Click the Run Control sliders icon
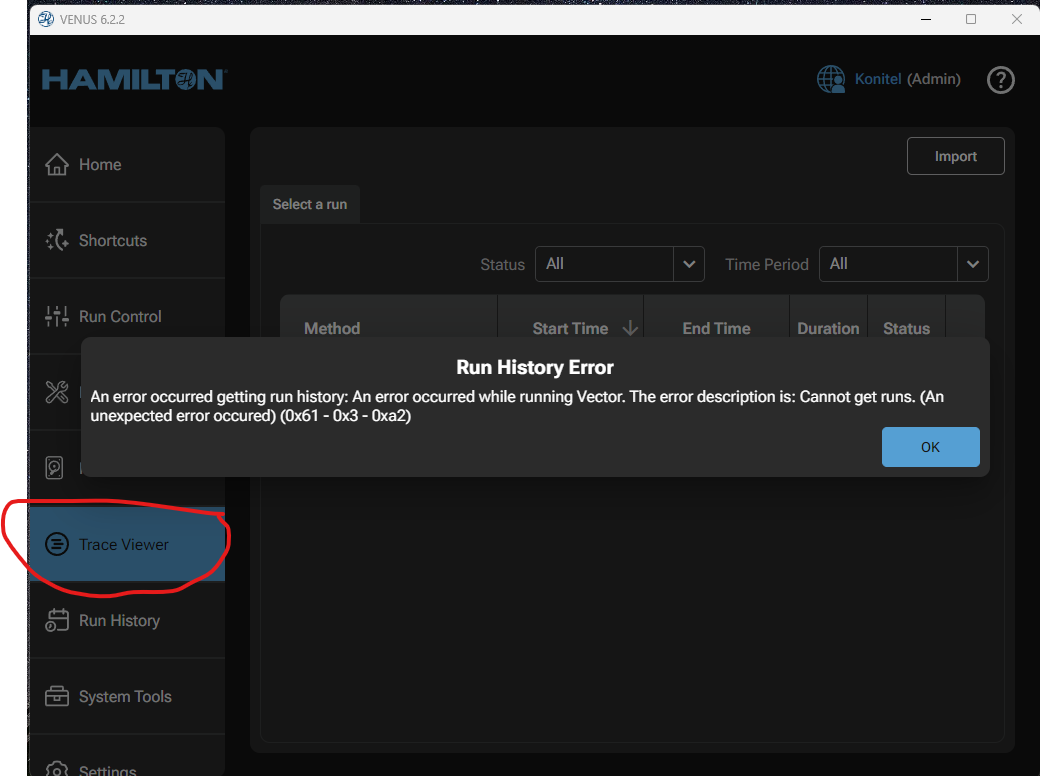This screenshot has height=776, width=1040. [57, 316]
